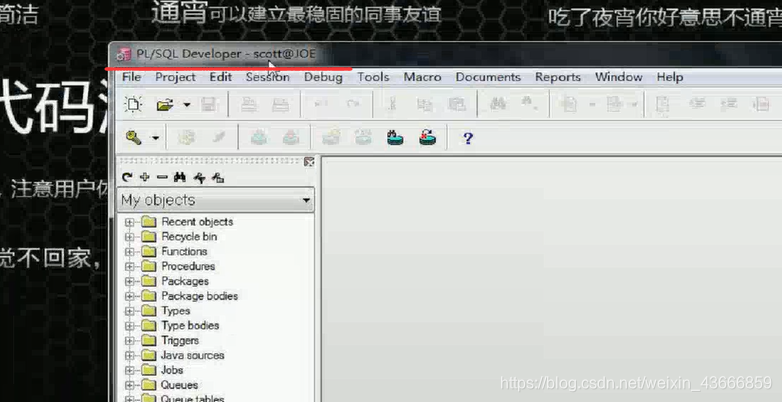Viewport: 782px width, 402px height.
Task: Open the Help menu
Action: (x=670, y=77)
